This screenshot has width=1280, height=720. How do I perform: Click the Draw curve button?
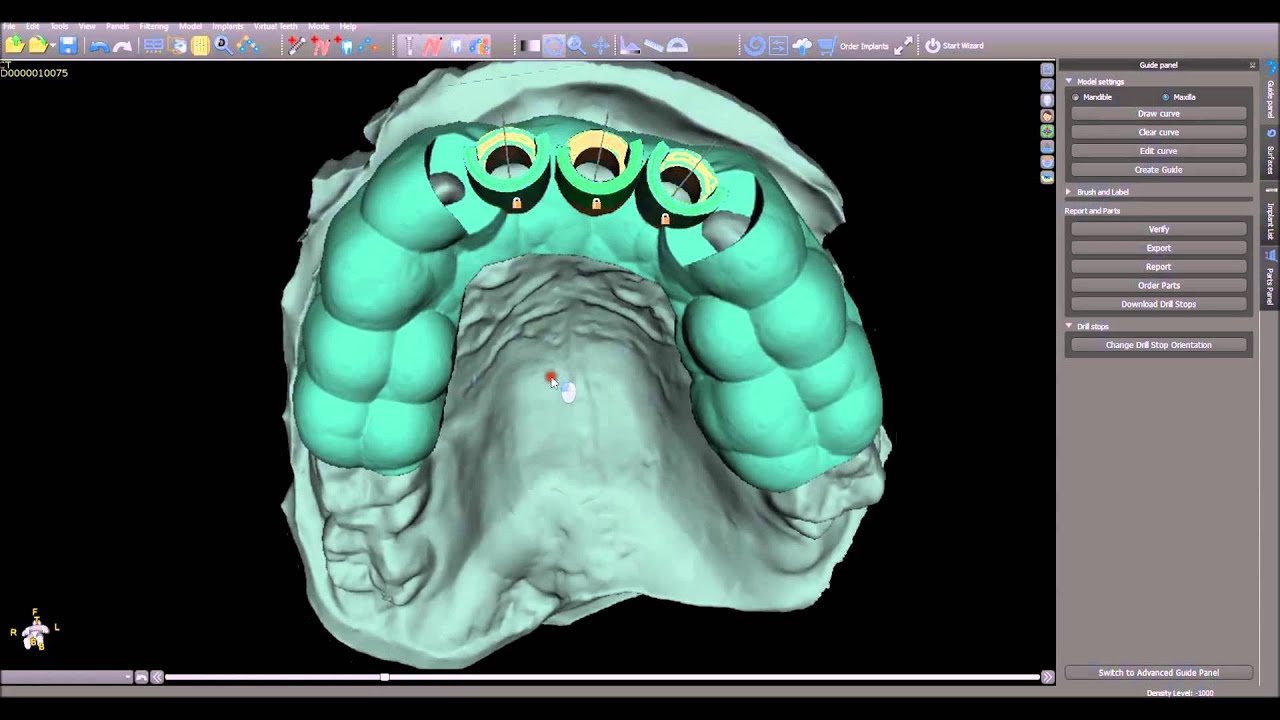point(1158,113)
